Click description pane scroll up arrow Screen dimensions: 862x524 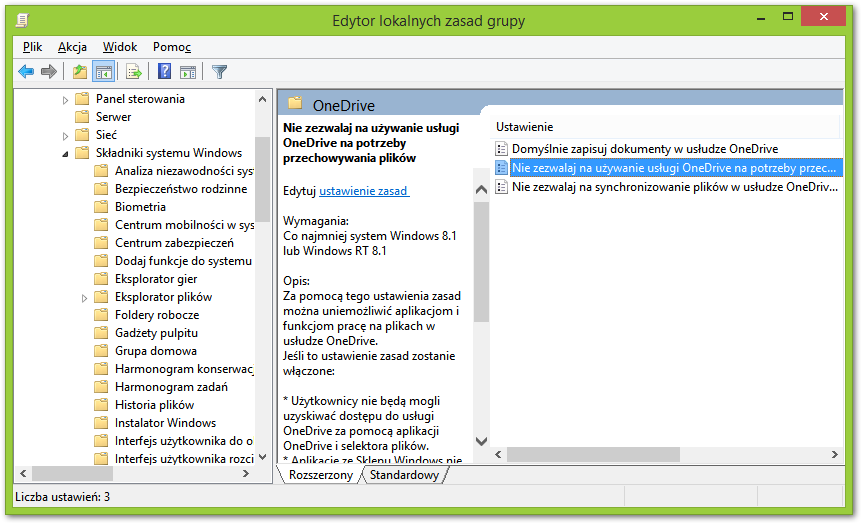482,190
